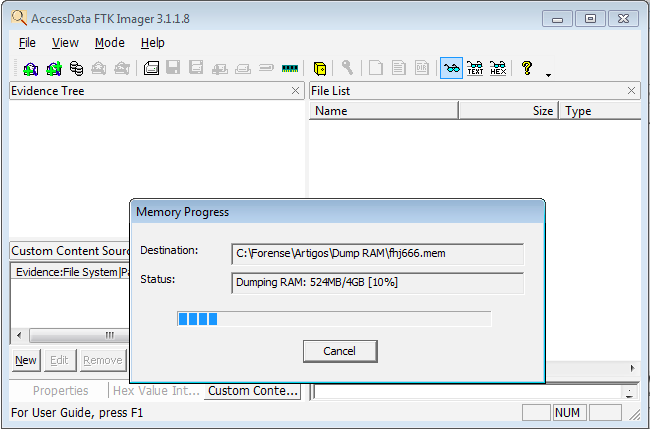Click file list scrollbar right arrow

coord(632,368)
